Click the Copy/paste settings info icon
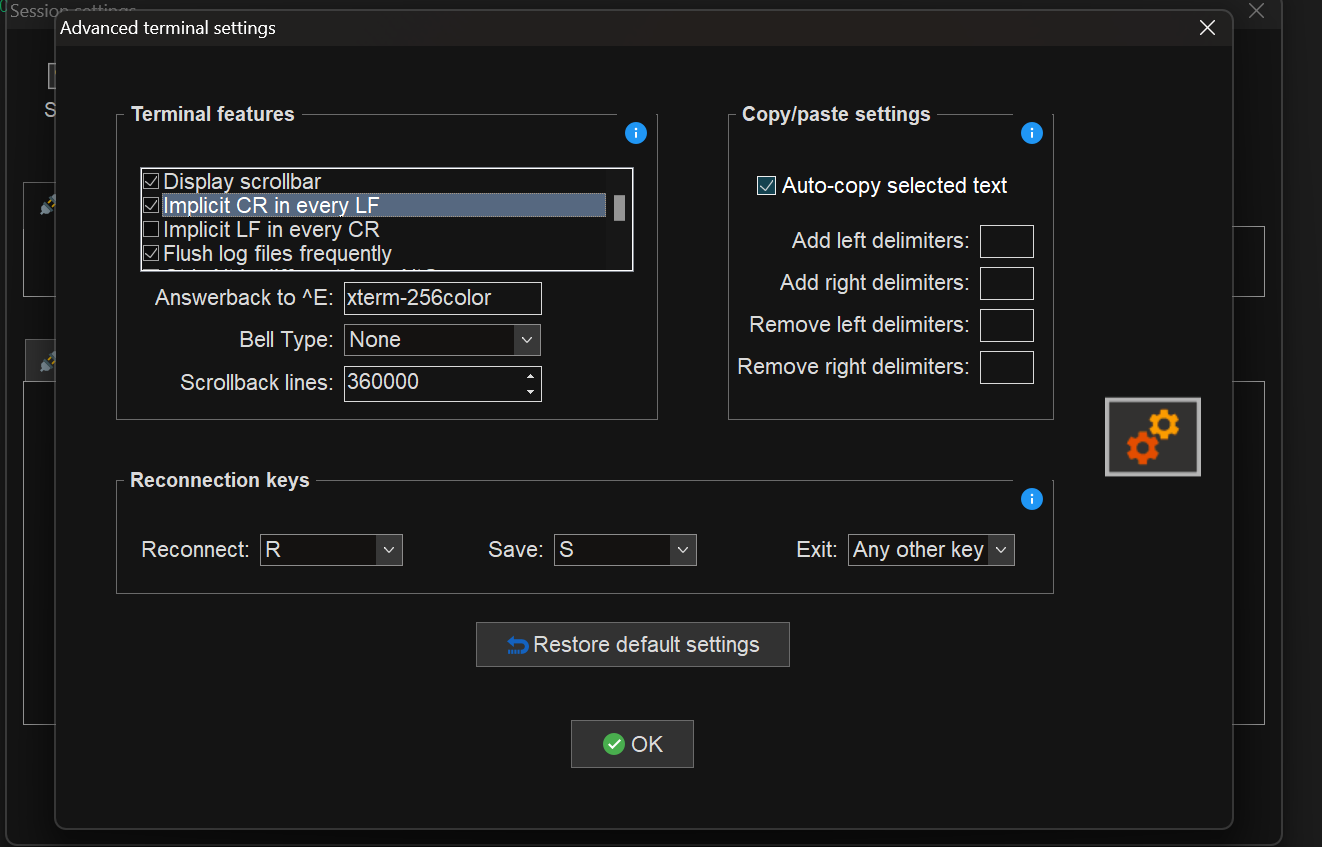 point(1032,133)
